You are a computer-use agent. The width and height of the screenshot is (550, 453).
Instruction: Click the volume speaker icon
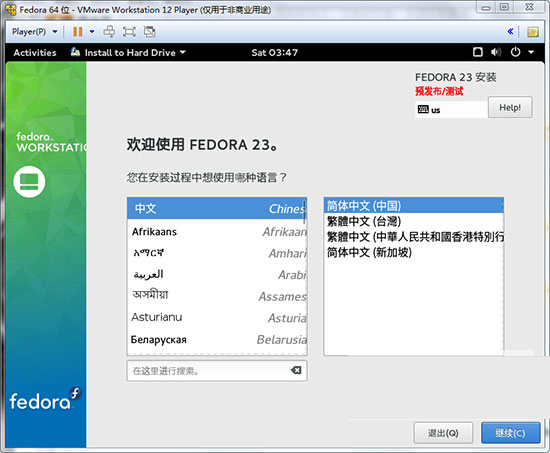[496, 52]
